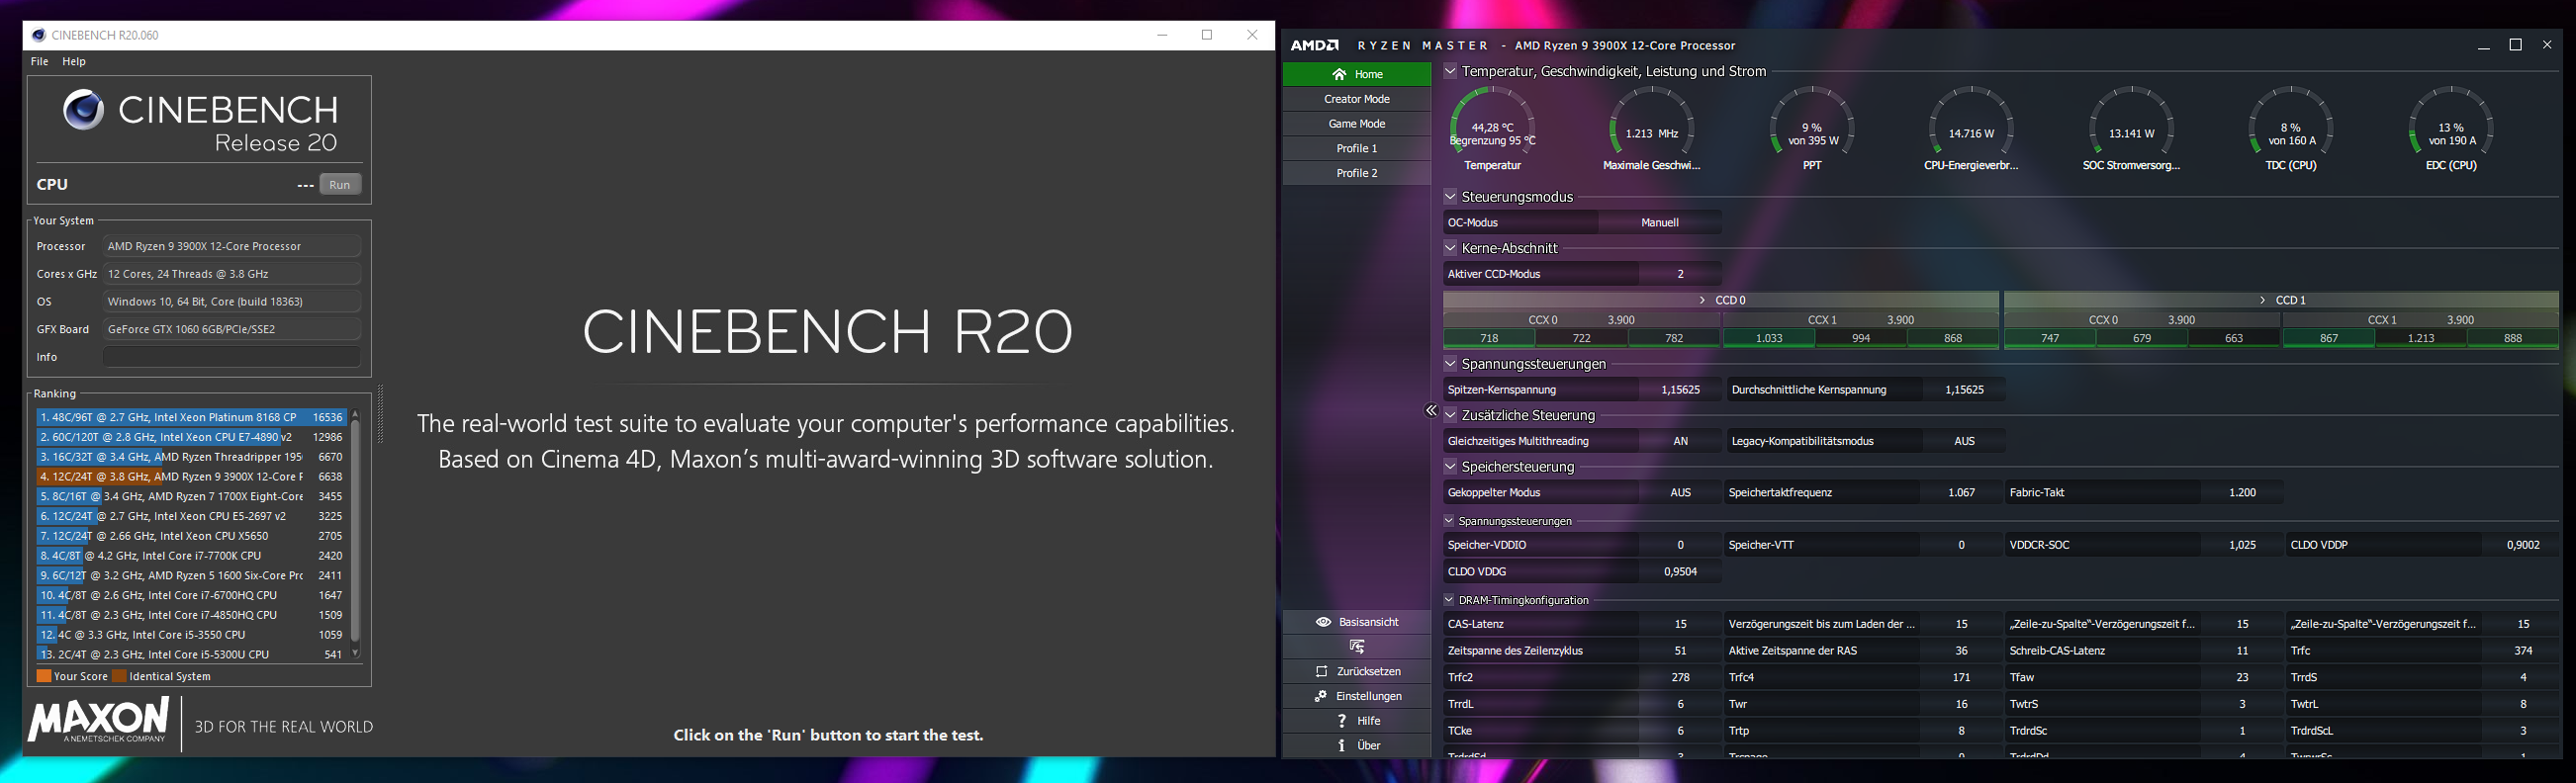
Task: Collapse the Spannungssteuerungen section under Kerne
Action: (1450, 364)
